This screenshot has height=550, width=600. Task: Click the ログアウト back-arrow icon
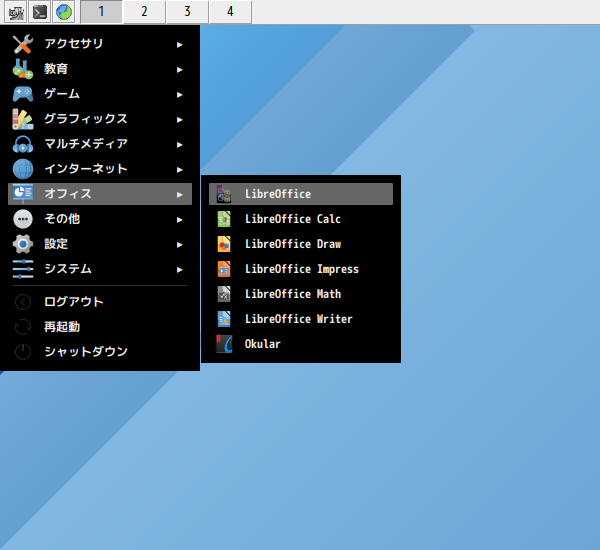[23, 302]
